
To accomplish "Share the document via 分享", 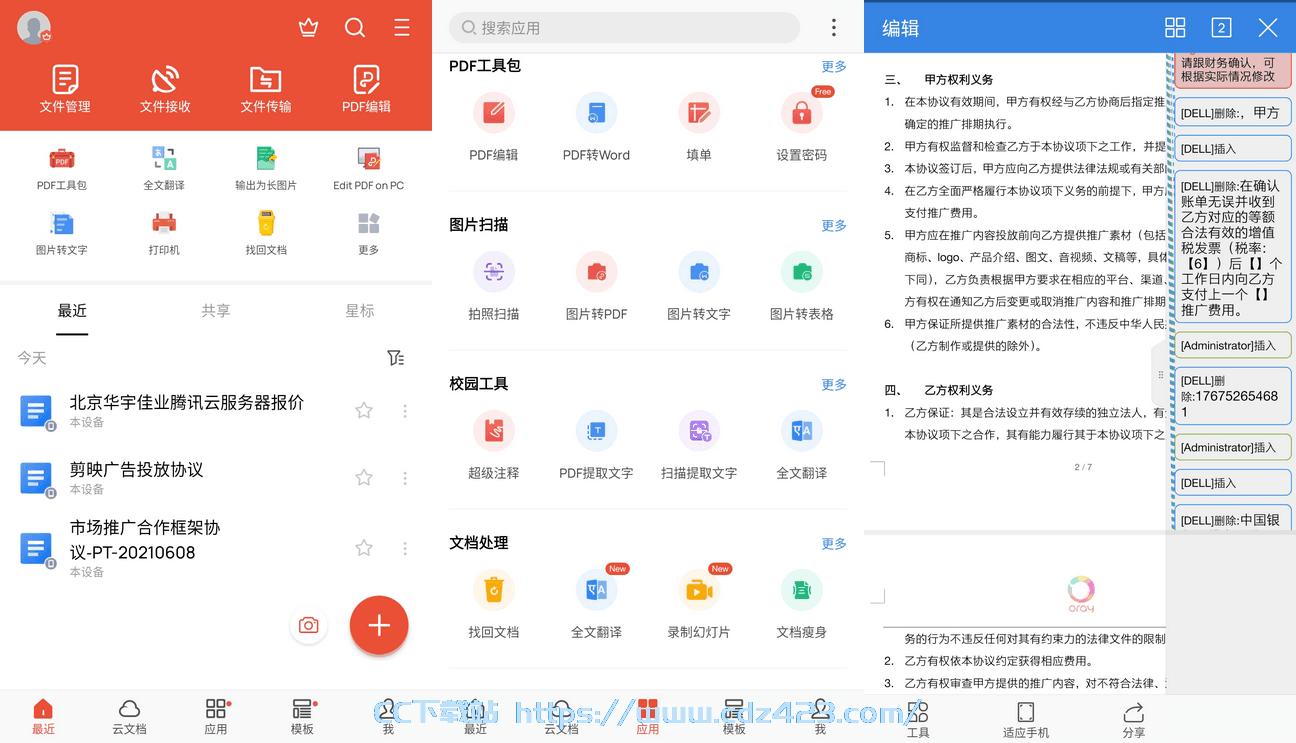I will (x=1134, y=719).
